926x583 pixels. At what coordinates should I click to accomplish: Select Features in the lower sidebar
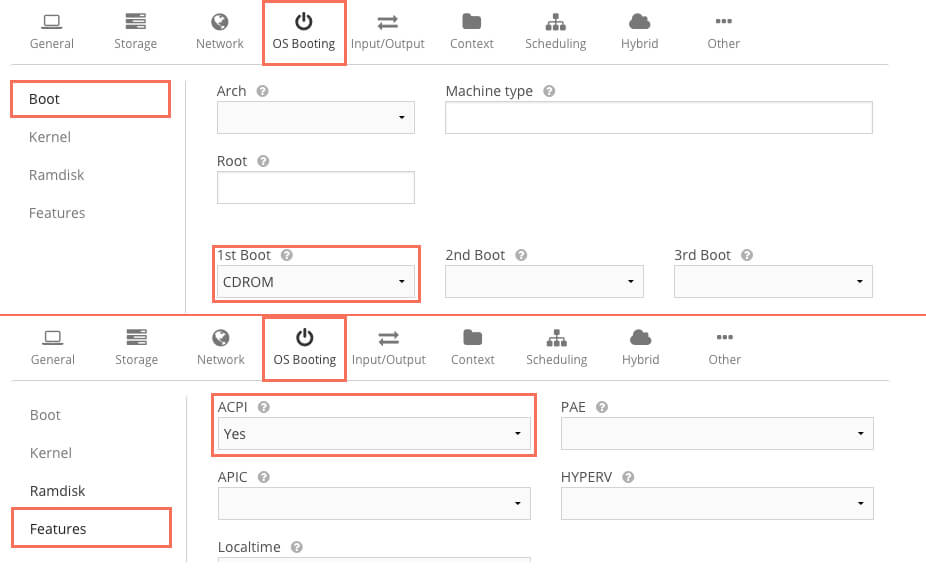tap(58, 529)
